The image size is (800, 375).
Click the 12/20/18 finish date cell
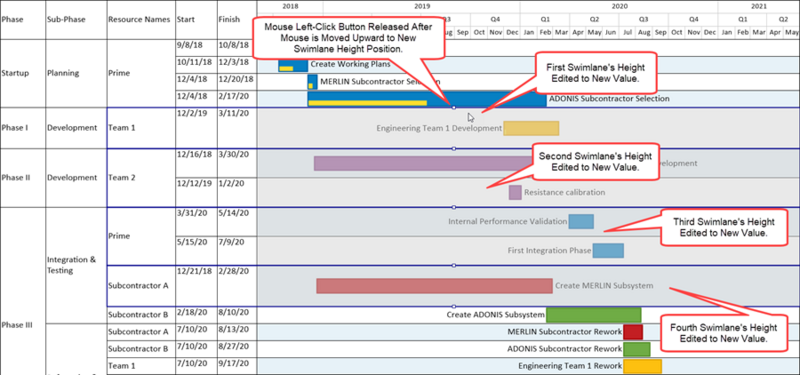coord(237,82)
